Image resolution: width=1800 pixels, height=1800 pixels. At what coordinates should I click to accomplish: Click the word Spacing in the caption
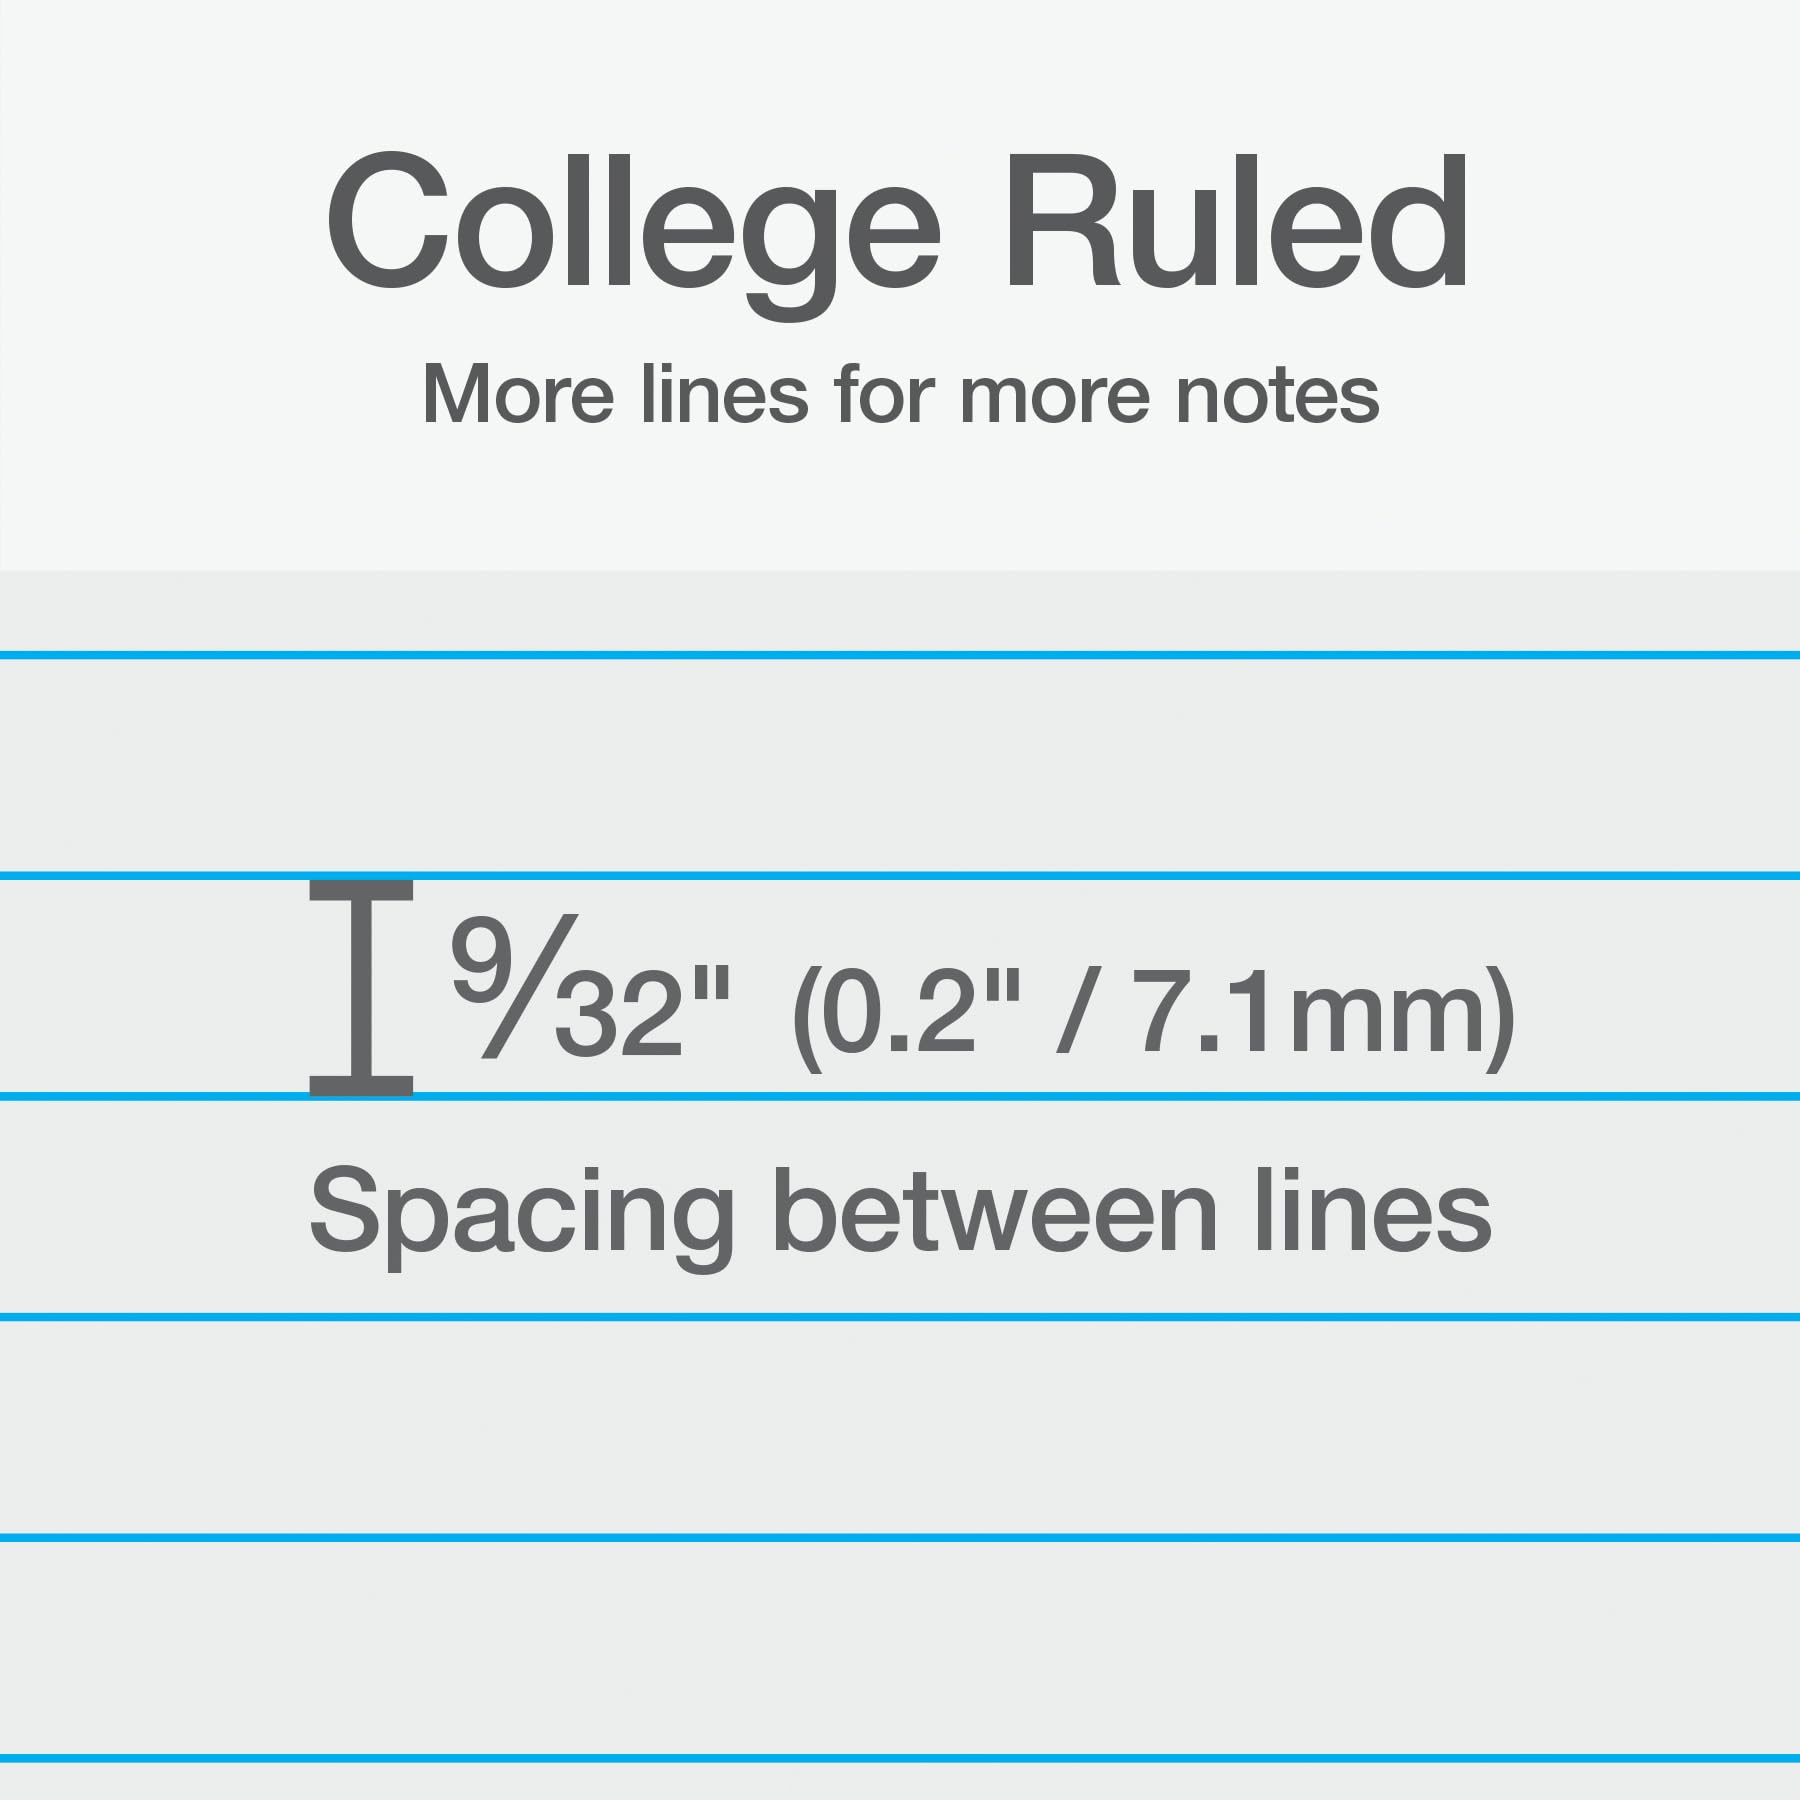521,1217
